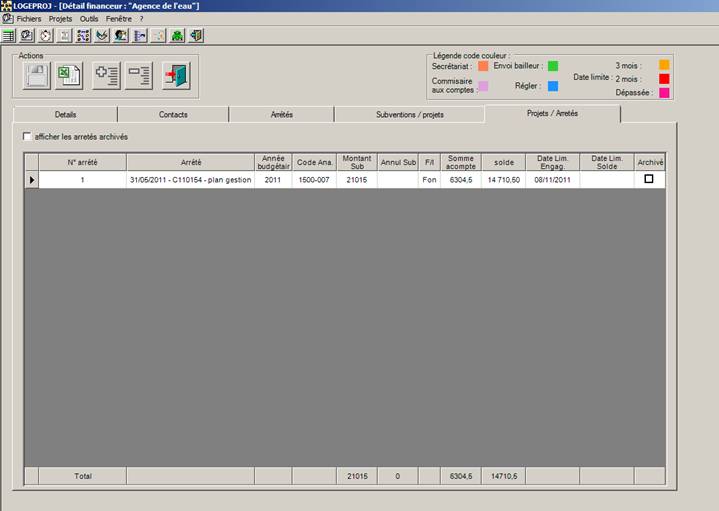Screen dimensions: 719x511
Task: Click the 'Année budgétair' column header
Action: coord(273,162)
